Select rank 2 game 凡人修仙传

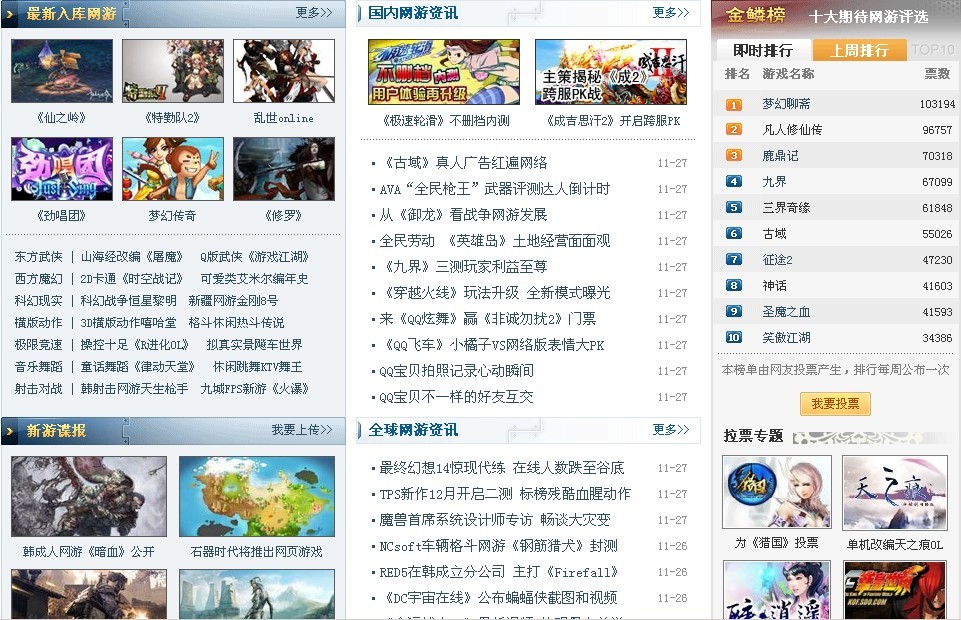click(x=792, y=130)
